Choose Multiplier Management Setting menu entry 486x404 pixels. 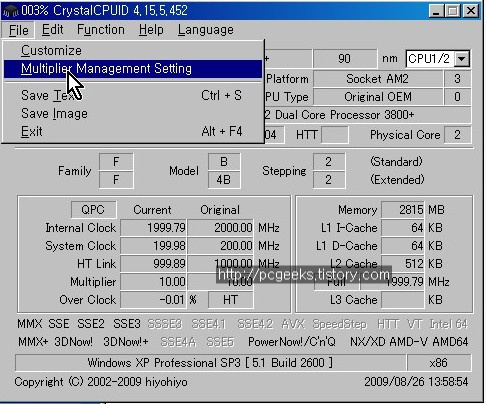[133, 69]
